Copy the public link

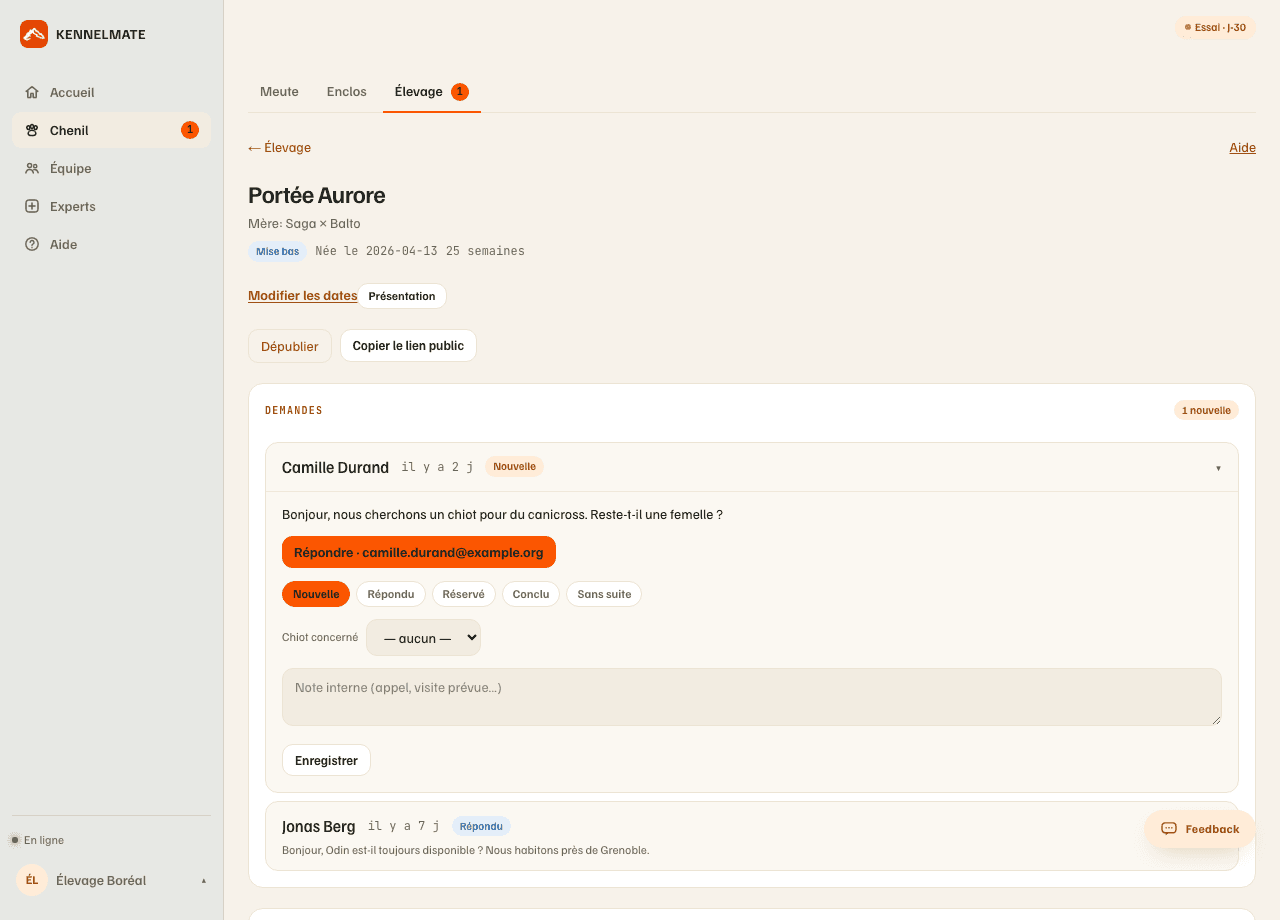point(408,346)
